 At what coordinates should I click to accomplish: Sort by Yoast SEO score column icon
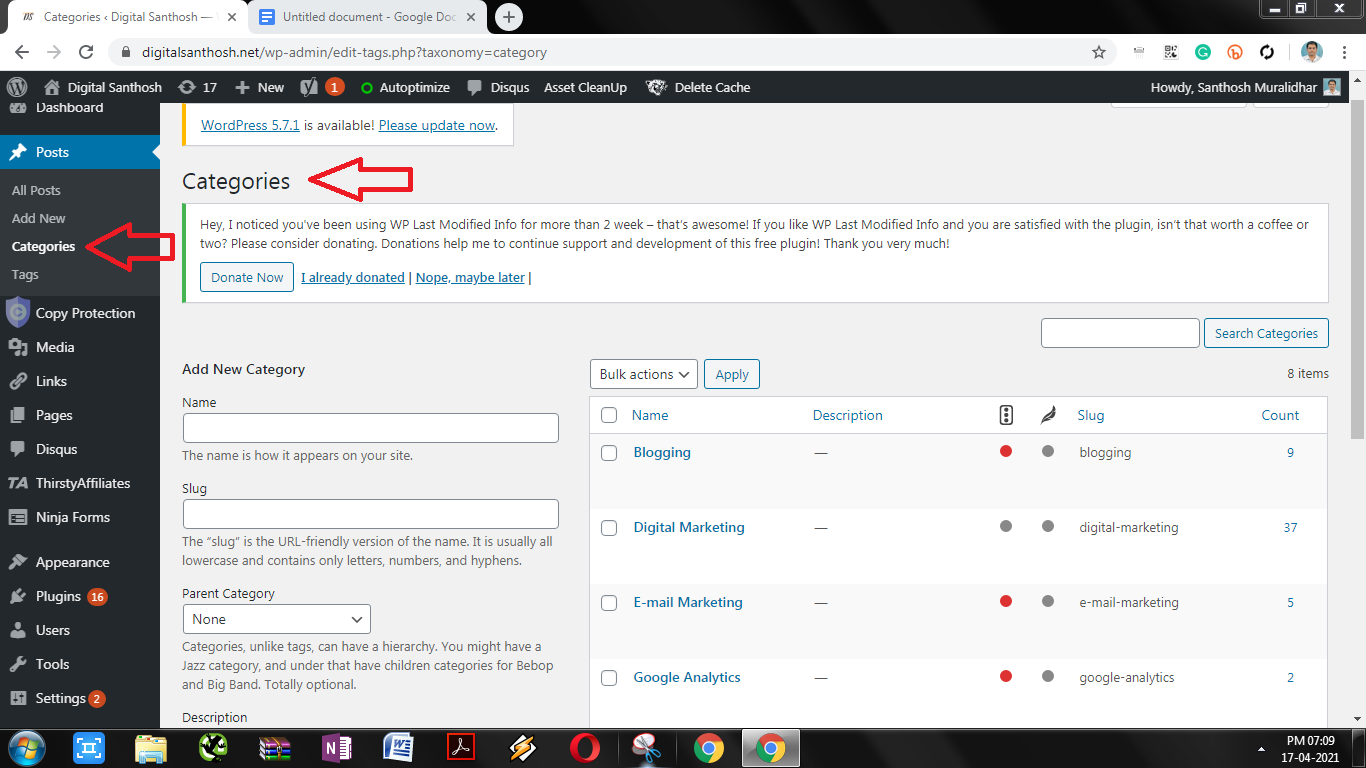(1006, 415)
